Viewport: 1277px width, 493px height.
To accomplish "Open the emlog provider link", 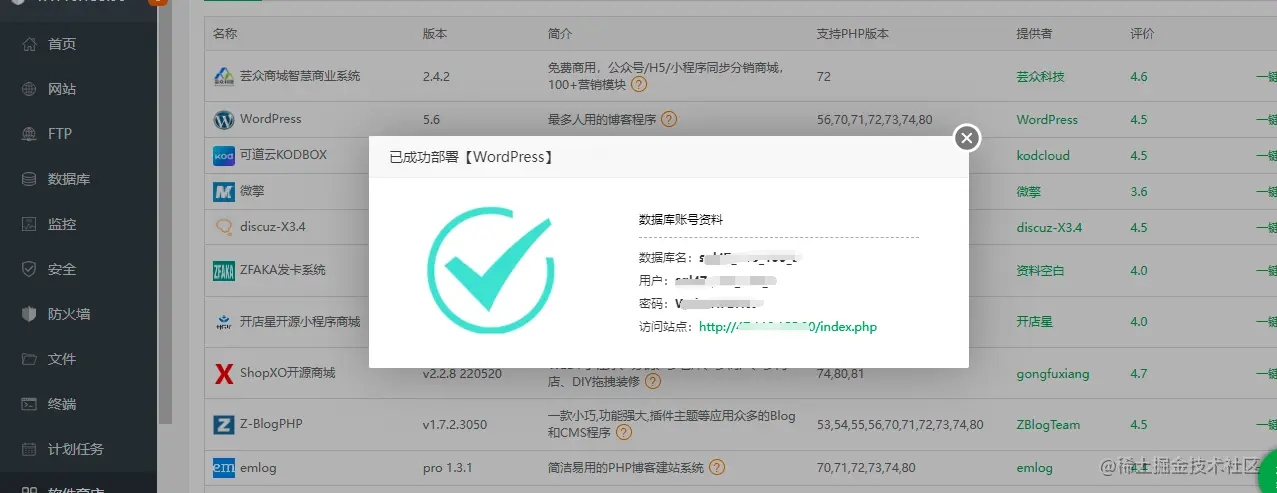I will [1034, 467].
